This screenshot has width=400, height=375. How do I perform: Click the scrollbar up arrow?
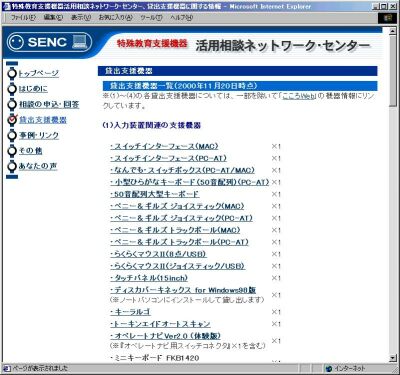393,30
